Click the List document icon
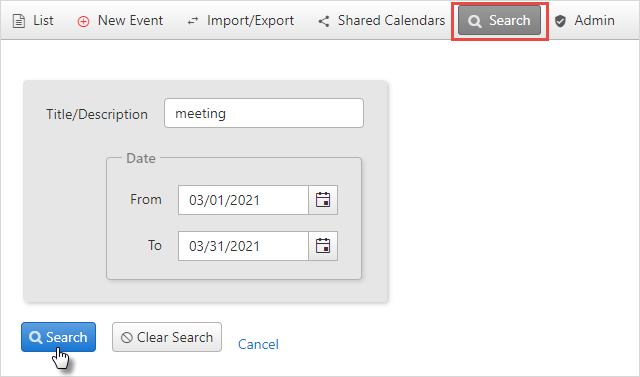 19,21
